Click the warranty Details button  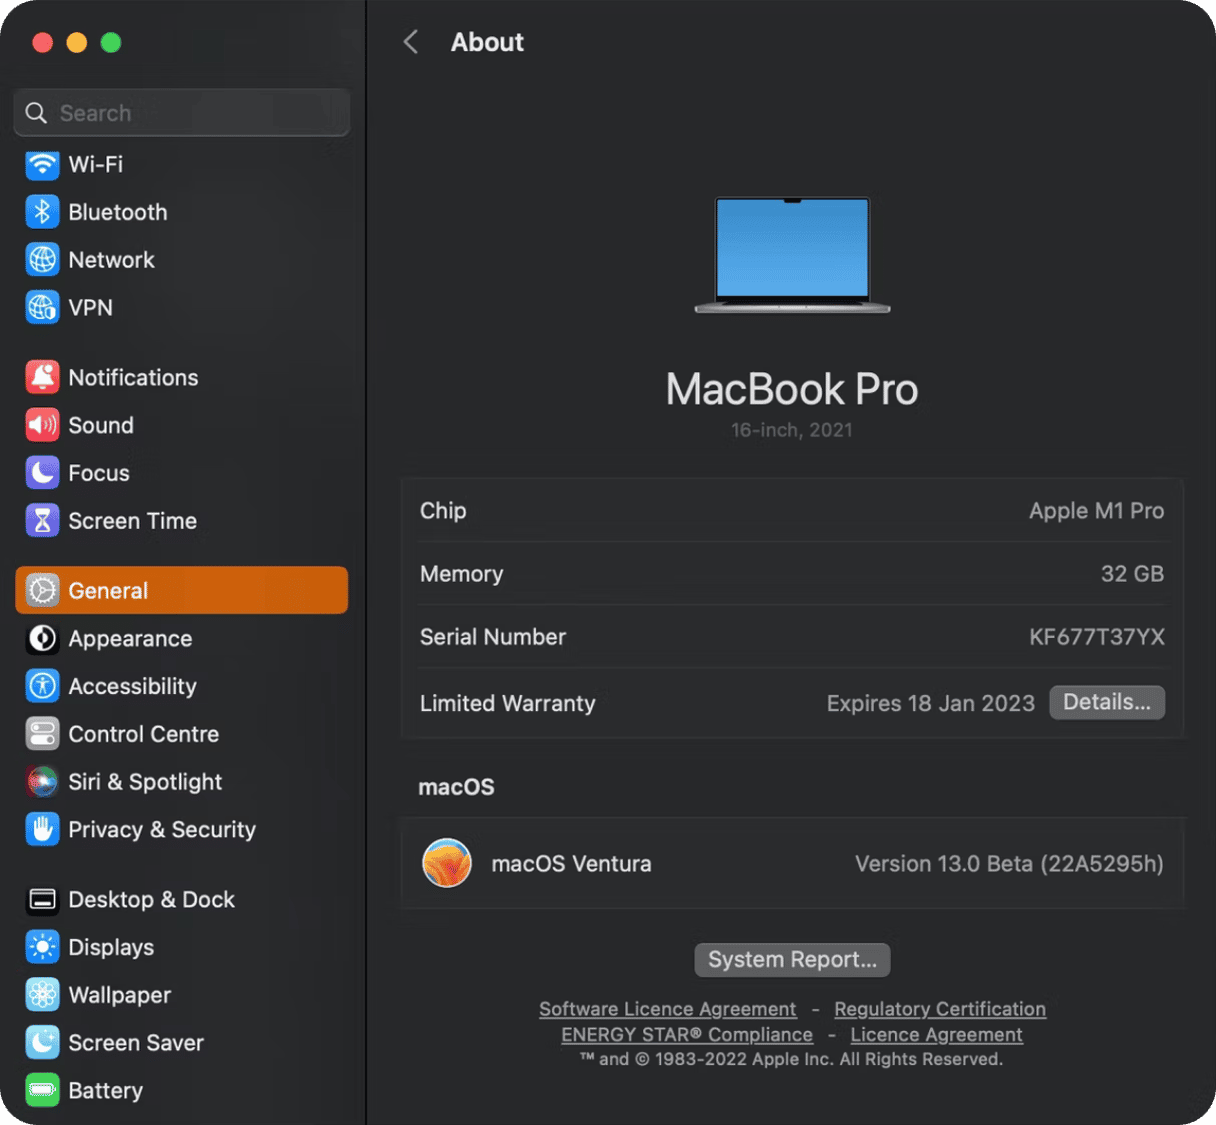(1107, 702)
